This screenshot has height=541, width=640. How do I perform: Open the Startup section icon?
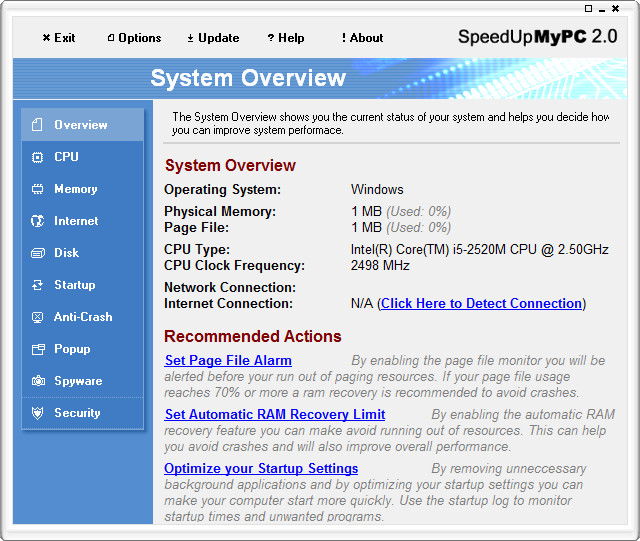click(x=37, y=285)
